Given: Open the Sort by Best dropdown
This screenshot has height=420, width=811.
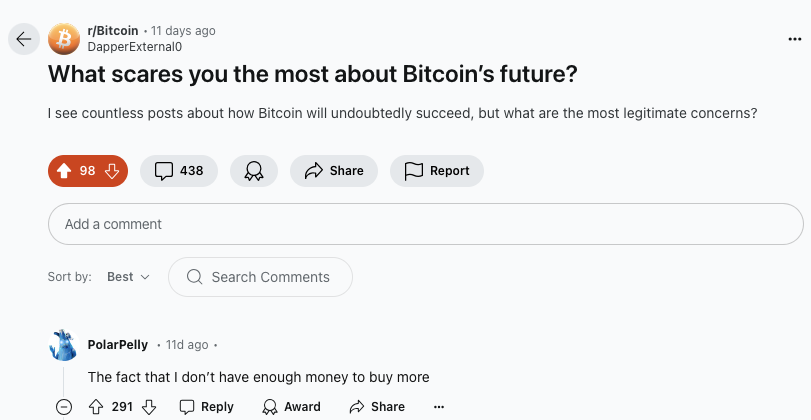Looking at the screenshot, I should pyautogui.click(x=128, y=277).
